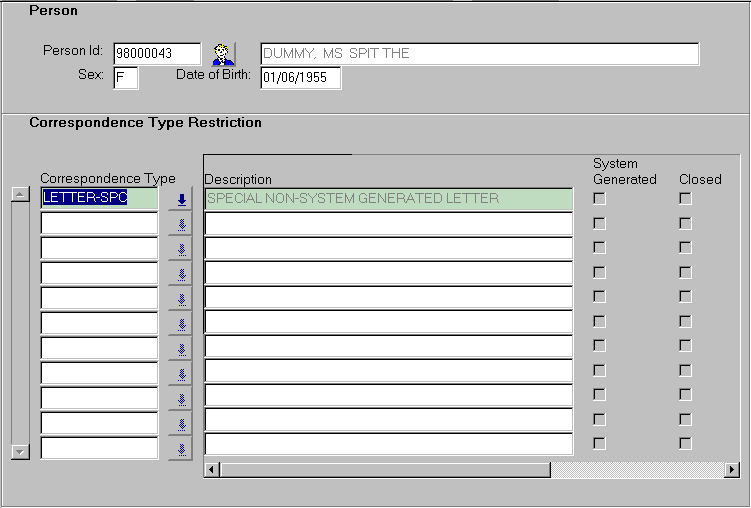Click the person lookup icon beside Person Id
This screenshot has height=508, width=751.
[x=222, y=54]
